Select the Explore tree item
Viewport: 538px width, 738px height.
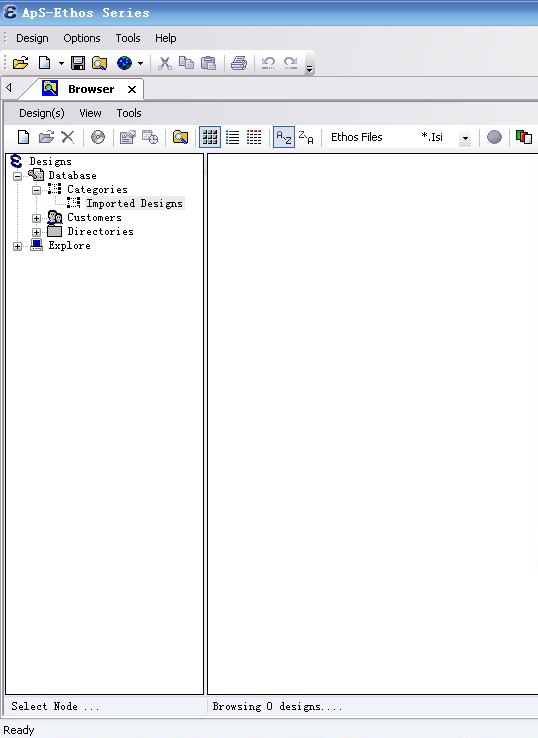(69, 246)
